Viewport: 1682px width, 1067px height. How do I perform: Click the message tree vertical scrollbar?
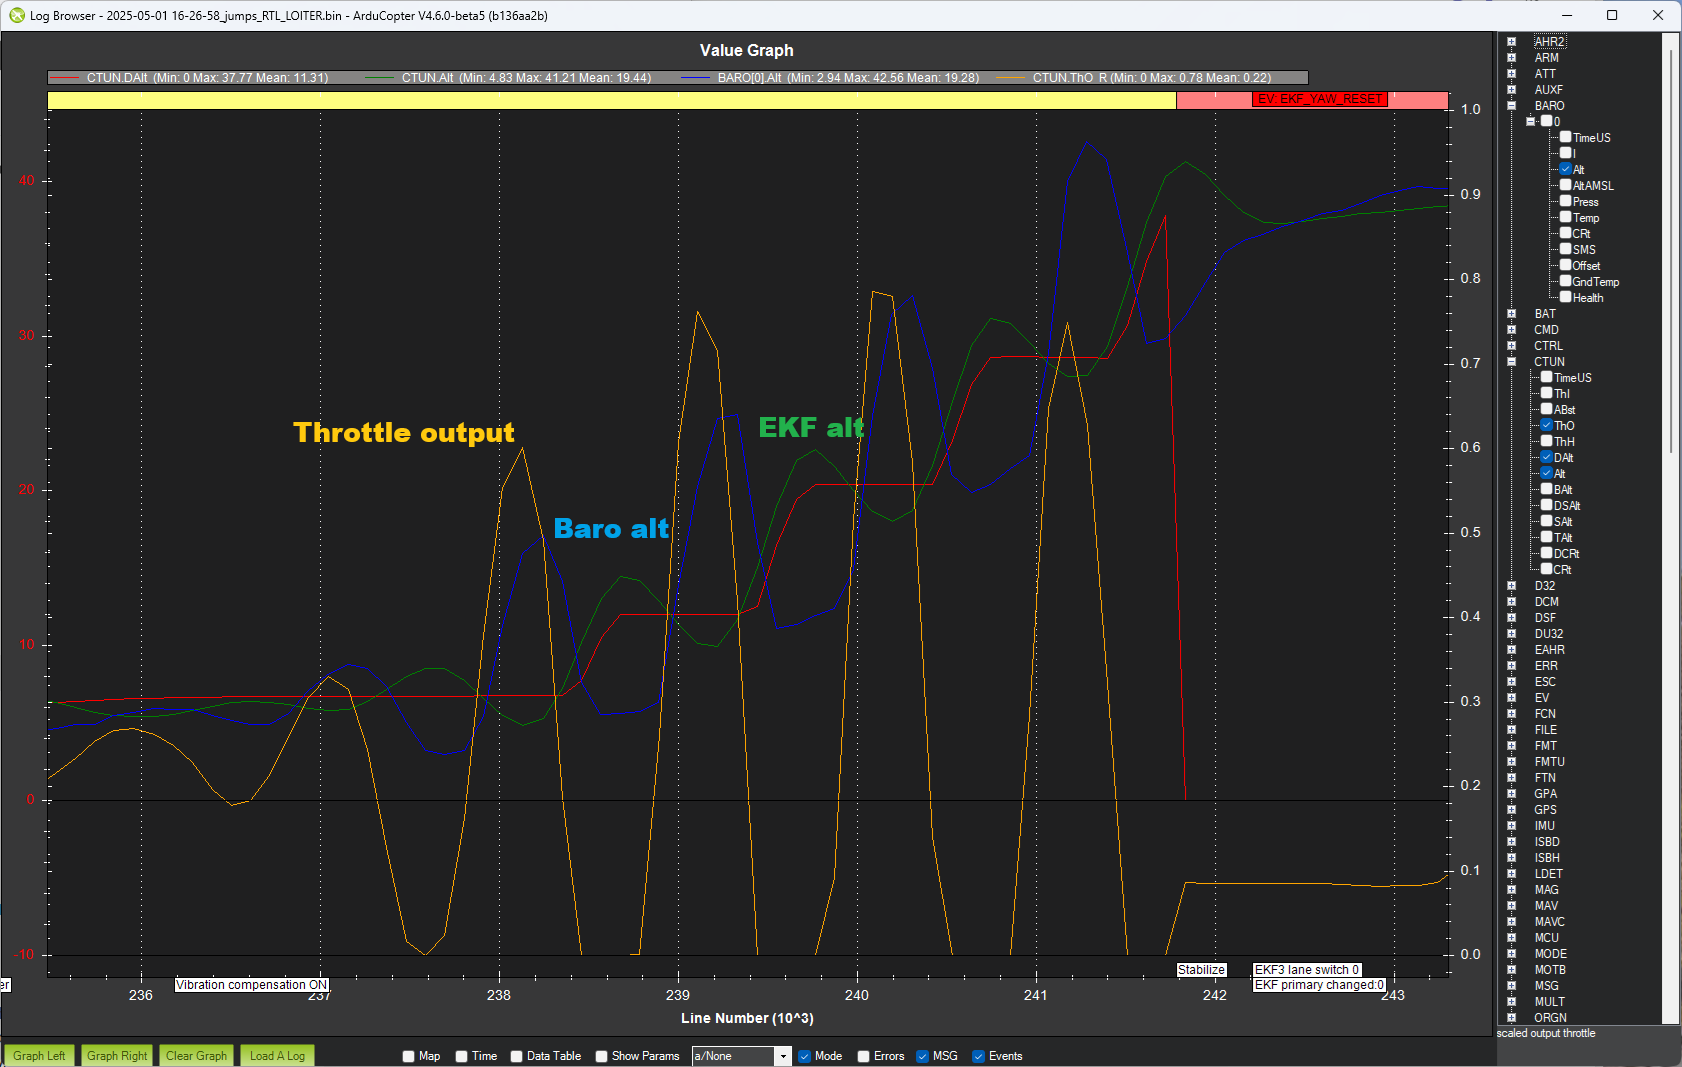(x=1670, y=530)
